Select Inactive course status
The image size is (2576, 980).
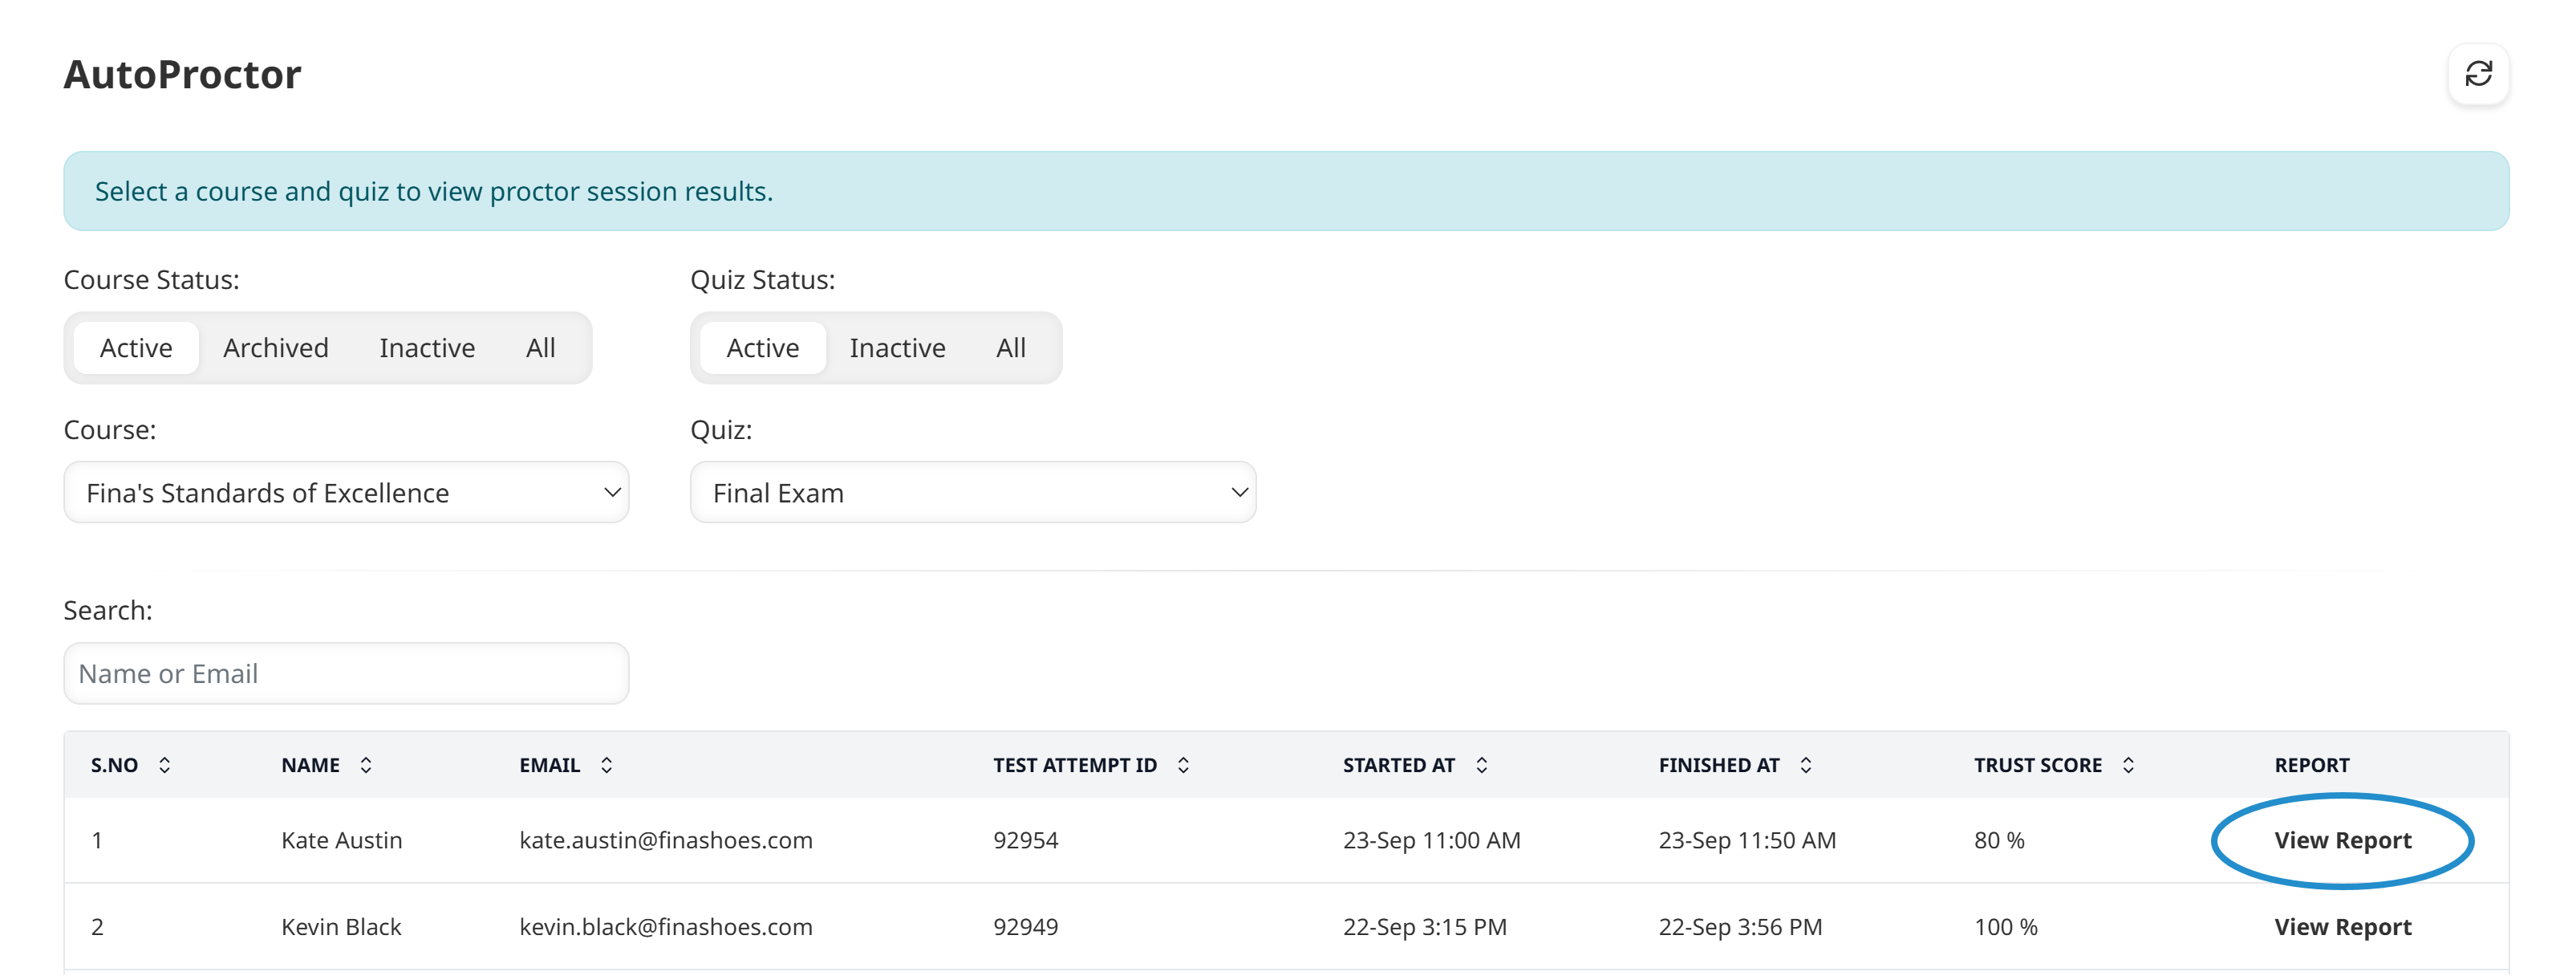[427, 347]
